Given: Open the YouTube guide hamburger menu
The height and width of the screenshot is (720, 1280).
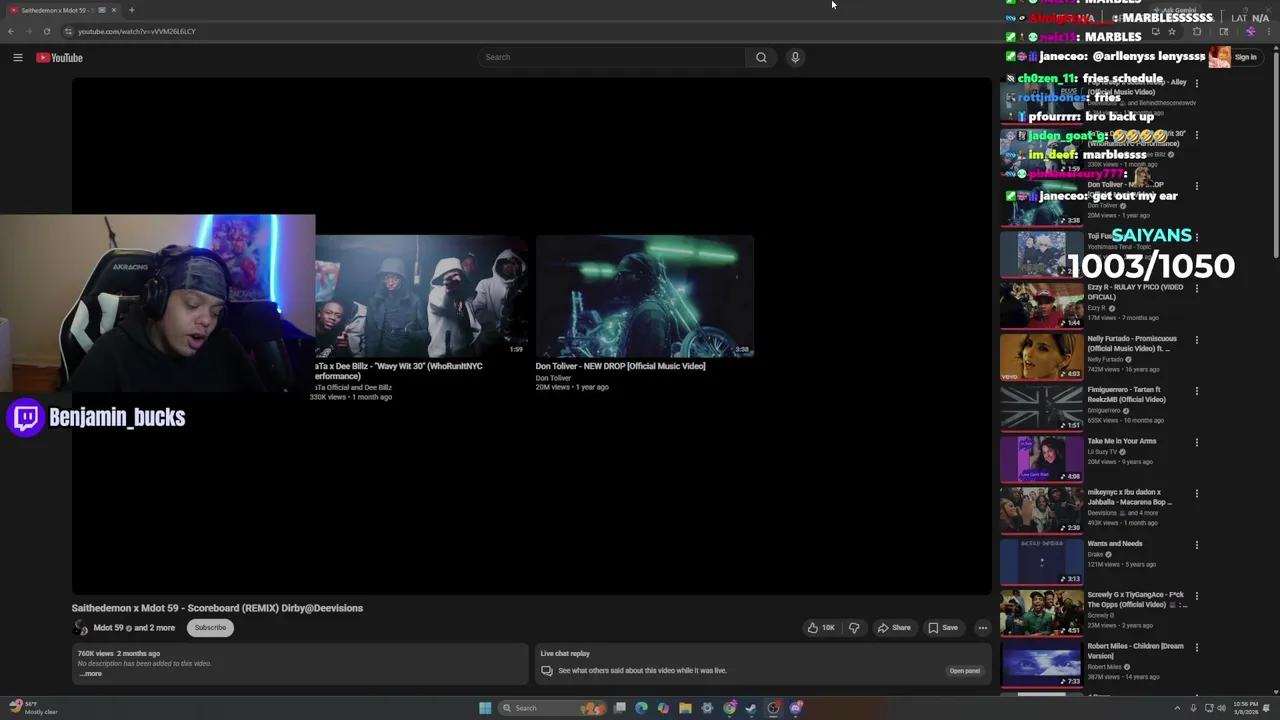Looking at the screenshot, I should pyautogui.click(x=17, y=57).
